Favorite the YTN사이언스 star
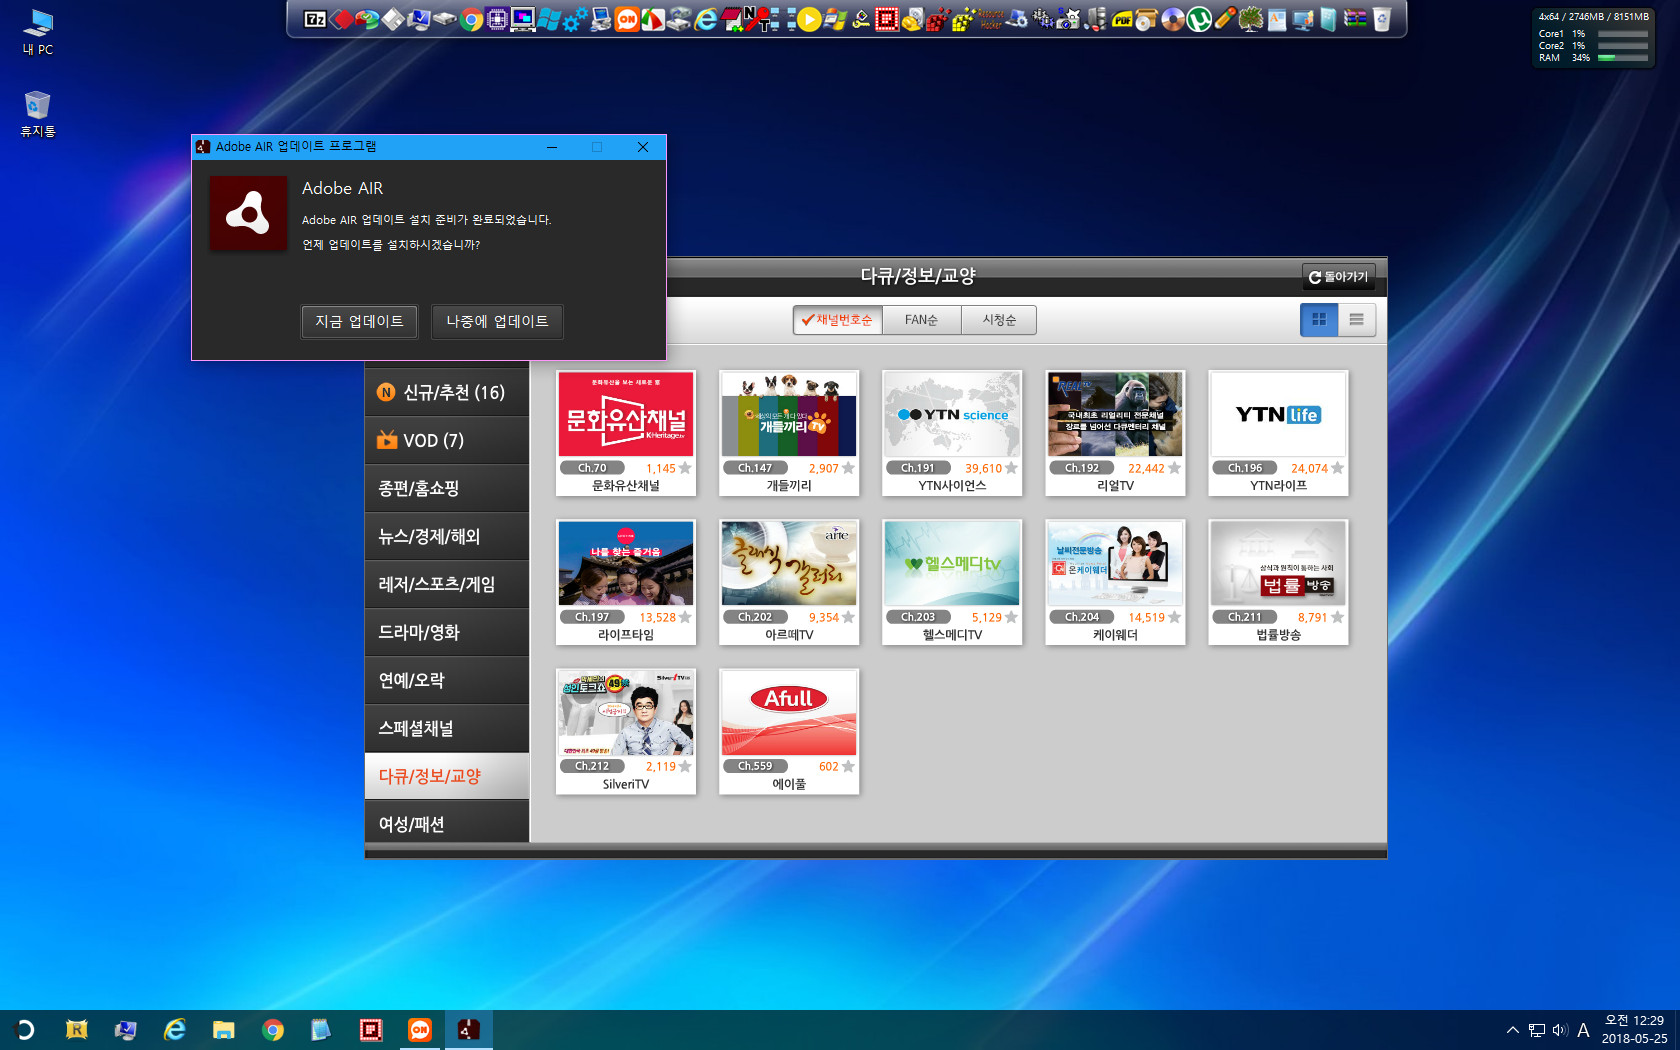This screenshot has width=1680, height=1050. pos(1011,468)
